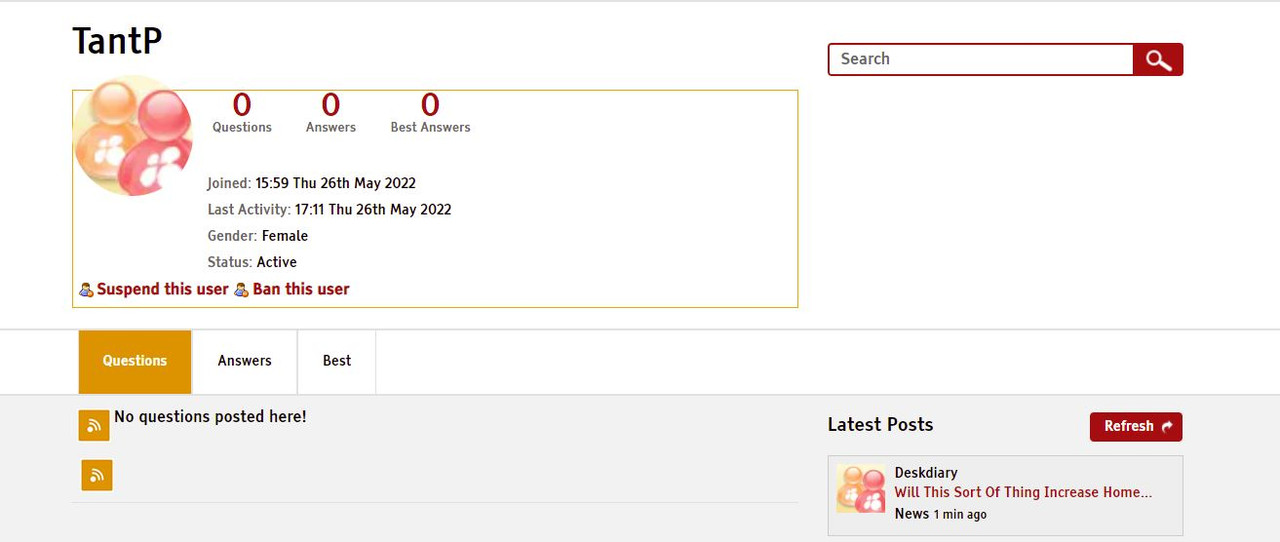Viewport: 1280px width, 542px height.
Task: Click Deskdiary's avatar in Latest Posts
Action: (x=861, y=488)
